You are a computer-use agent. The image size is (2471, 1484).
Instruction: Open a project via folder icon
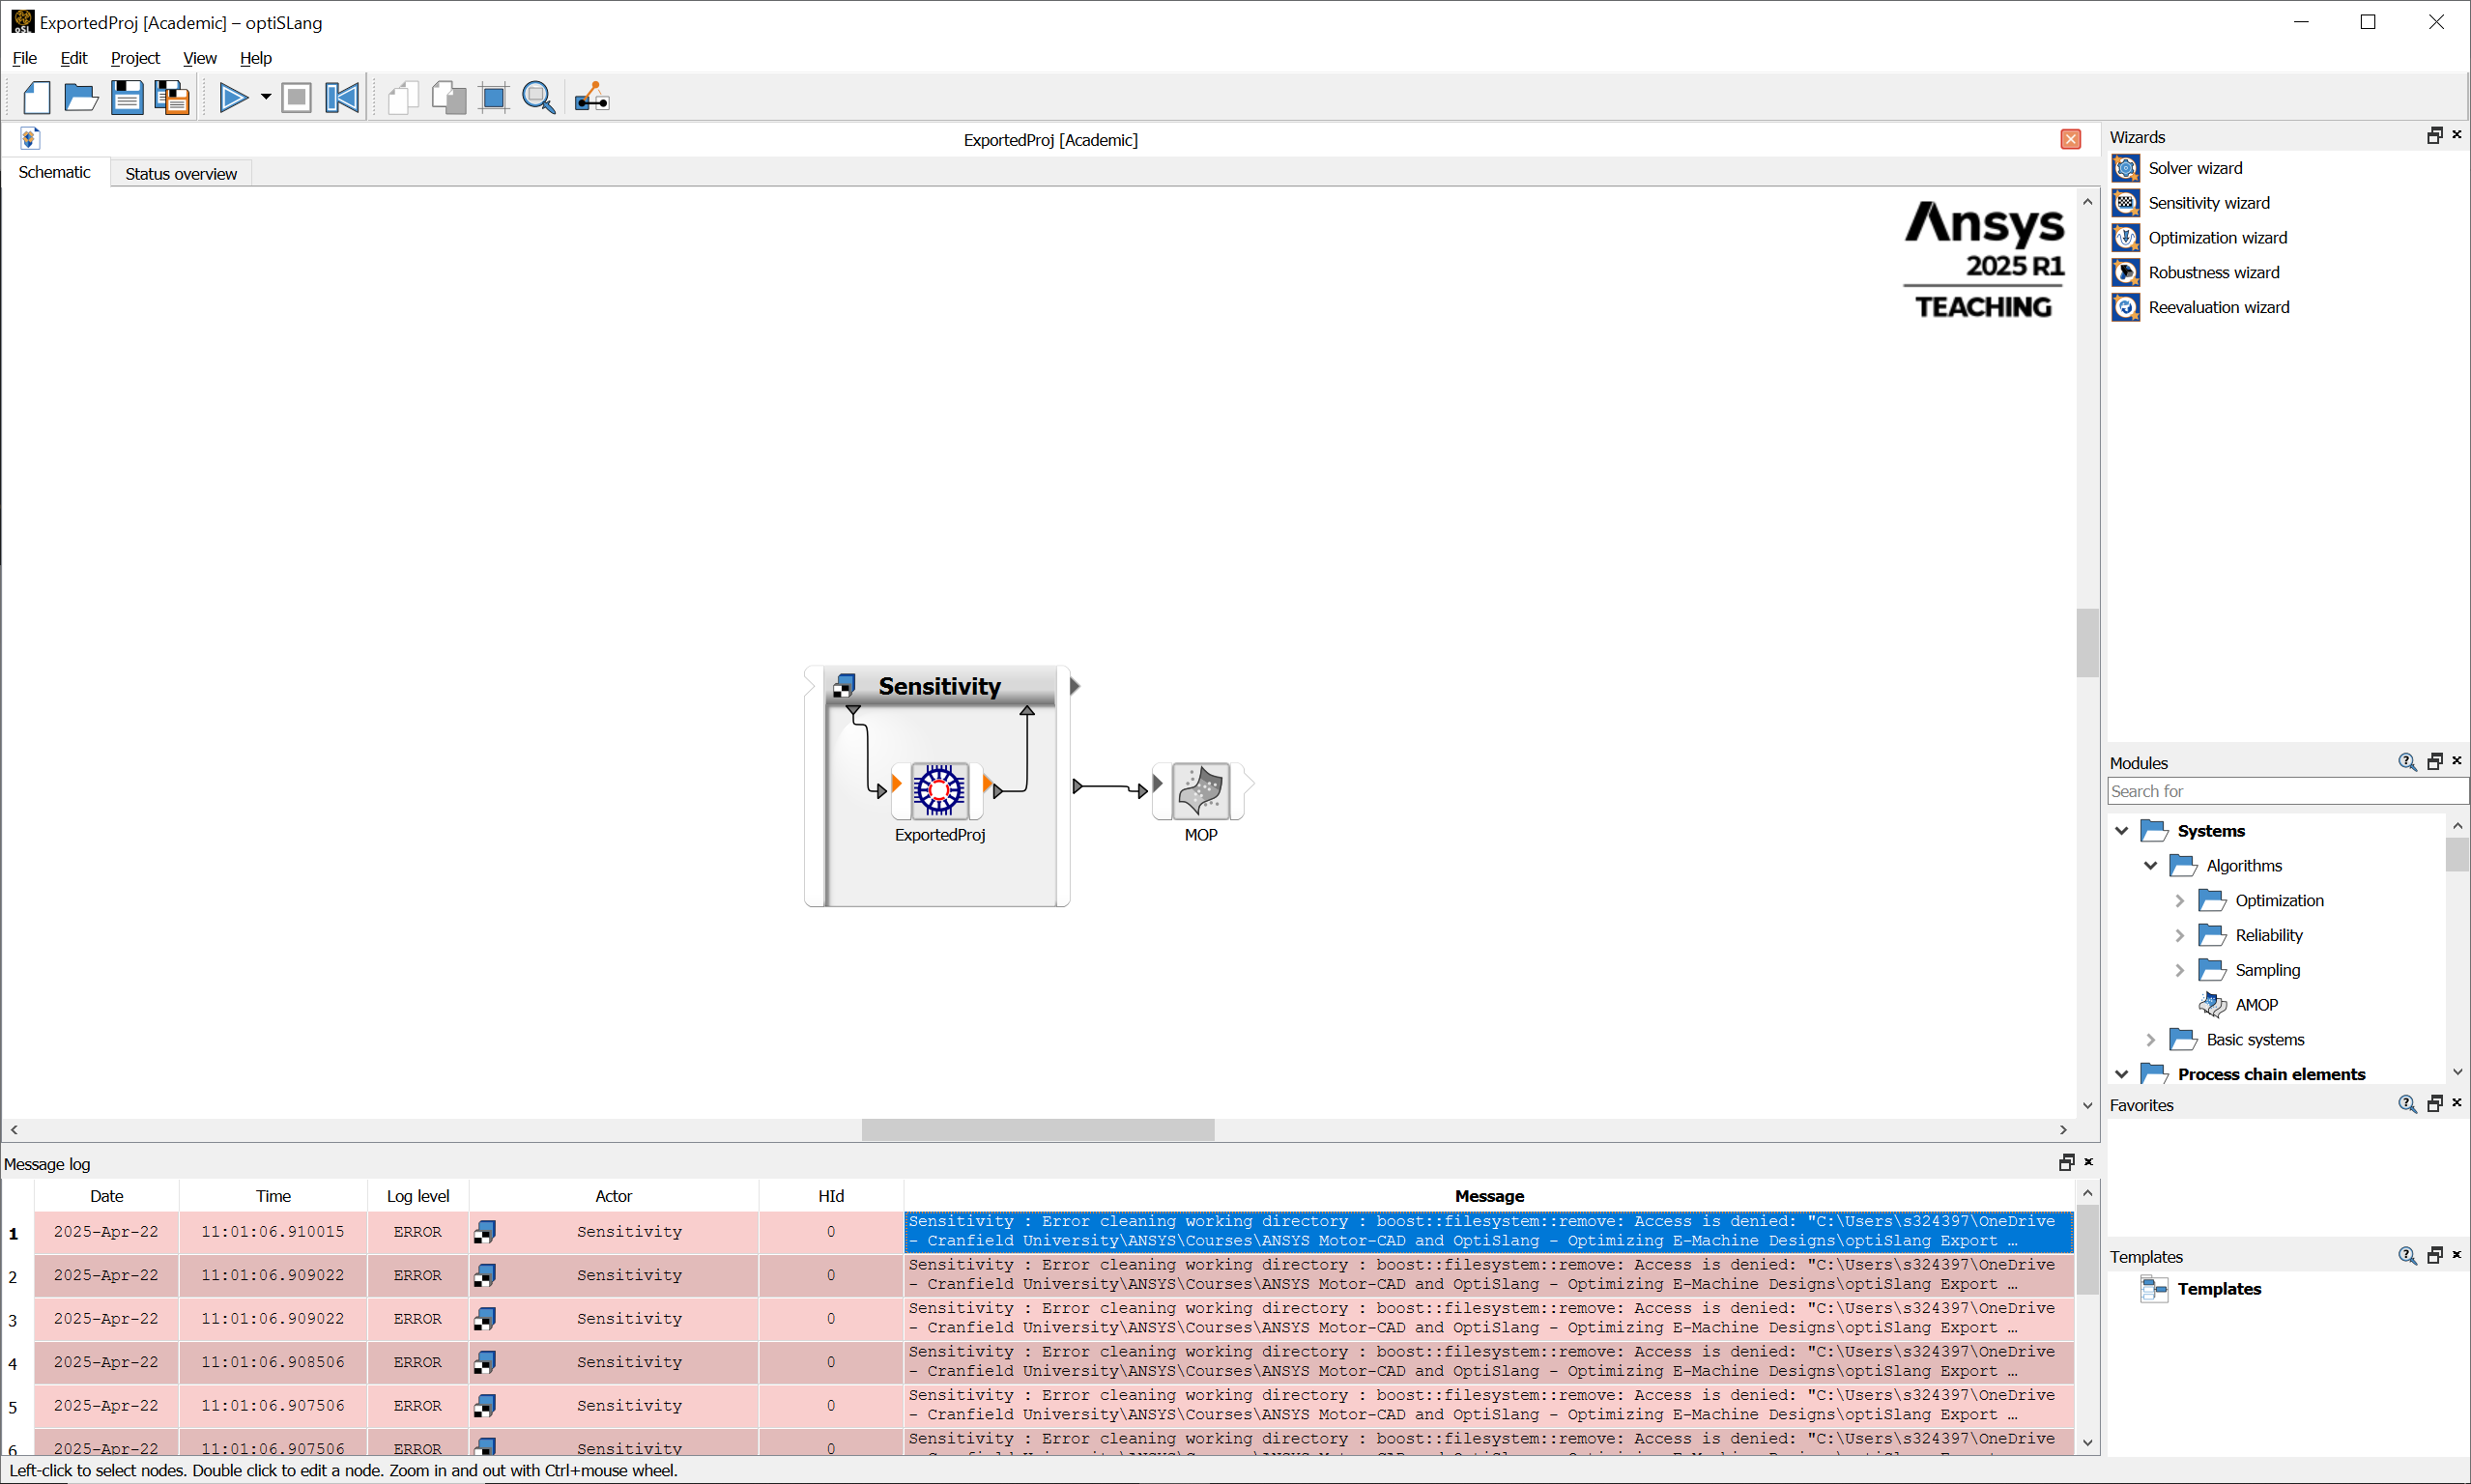click(x=81, y=97)
